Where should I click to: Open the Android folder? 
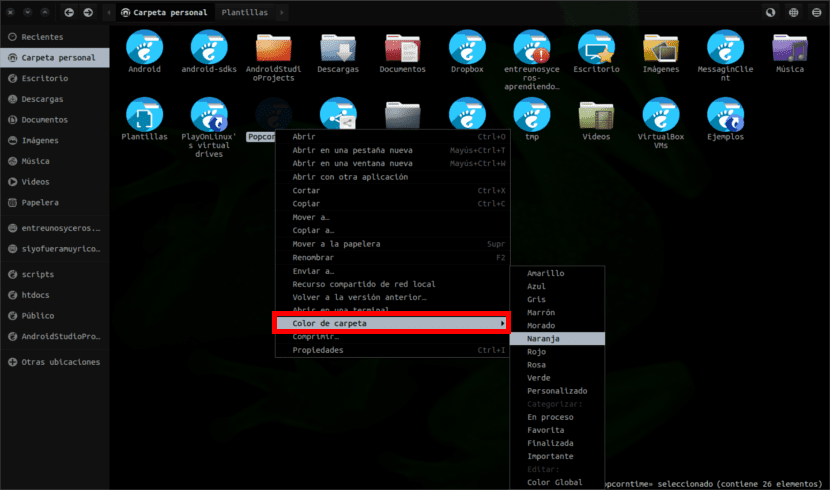(x=144, y=48)
